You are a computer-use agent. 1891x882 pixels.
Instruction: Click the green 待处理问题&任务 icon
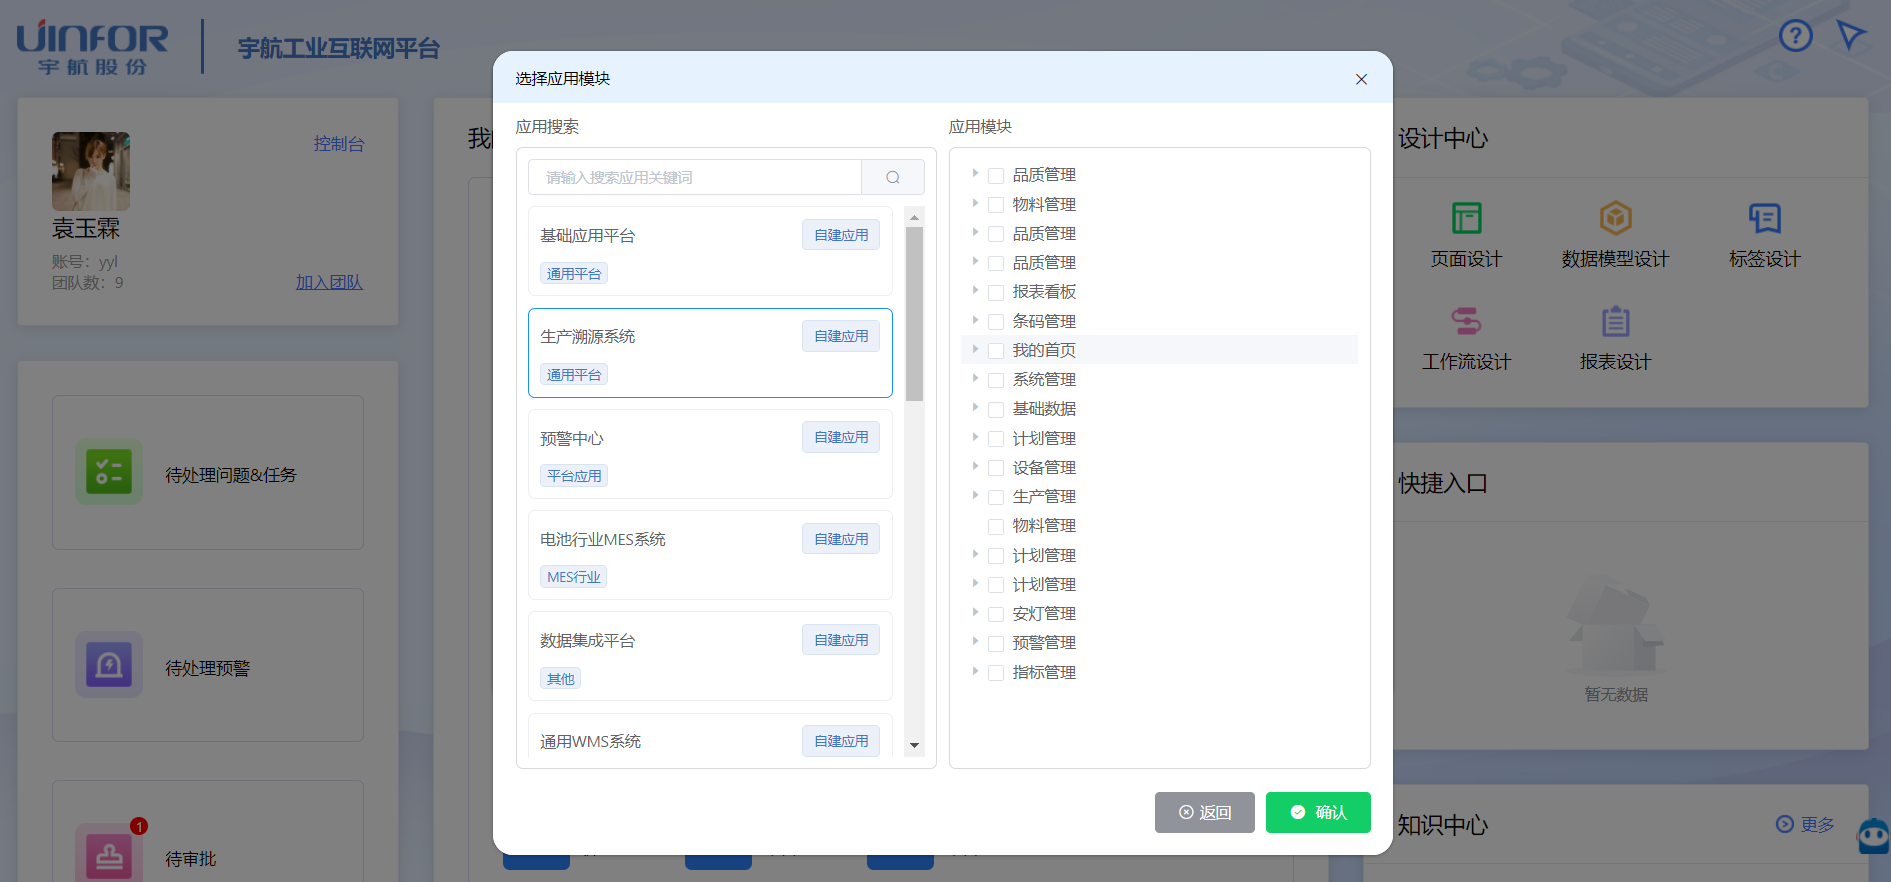pyautogui.click(x=109, y=472)
